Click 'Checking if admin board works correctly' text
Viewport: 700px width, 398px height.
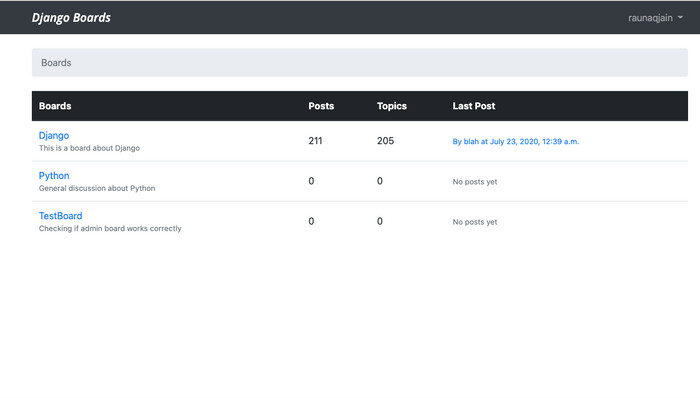click(x=110, y=228)
